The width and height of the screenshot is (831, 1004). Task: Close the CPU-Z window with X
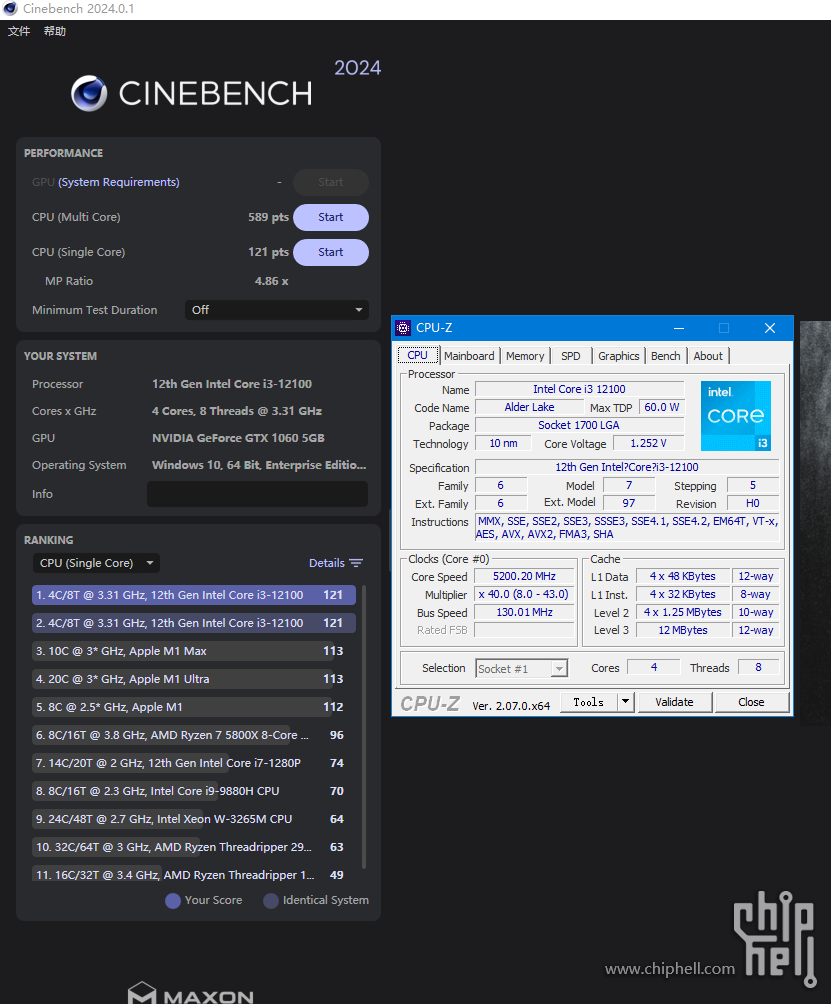click(770, 328)
